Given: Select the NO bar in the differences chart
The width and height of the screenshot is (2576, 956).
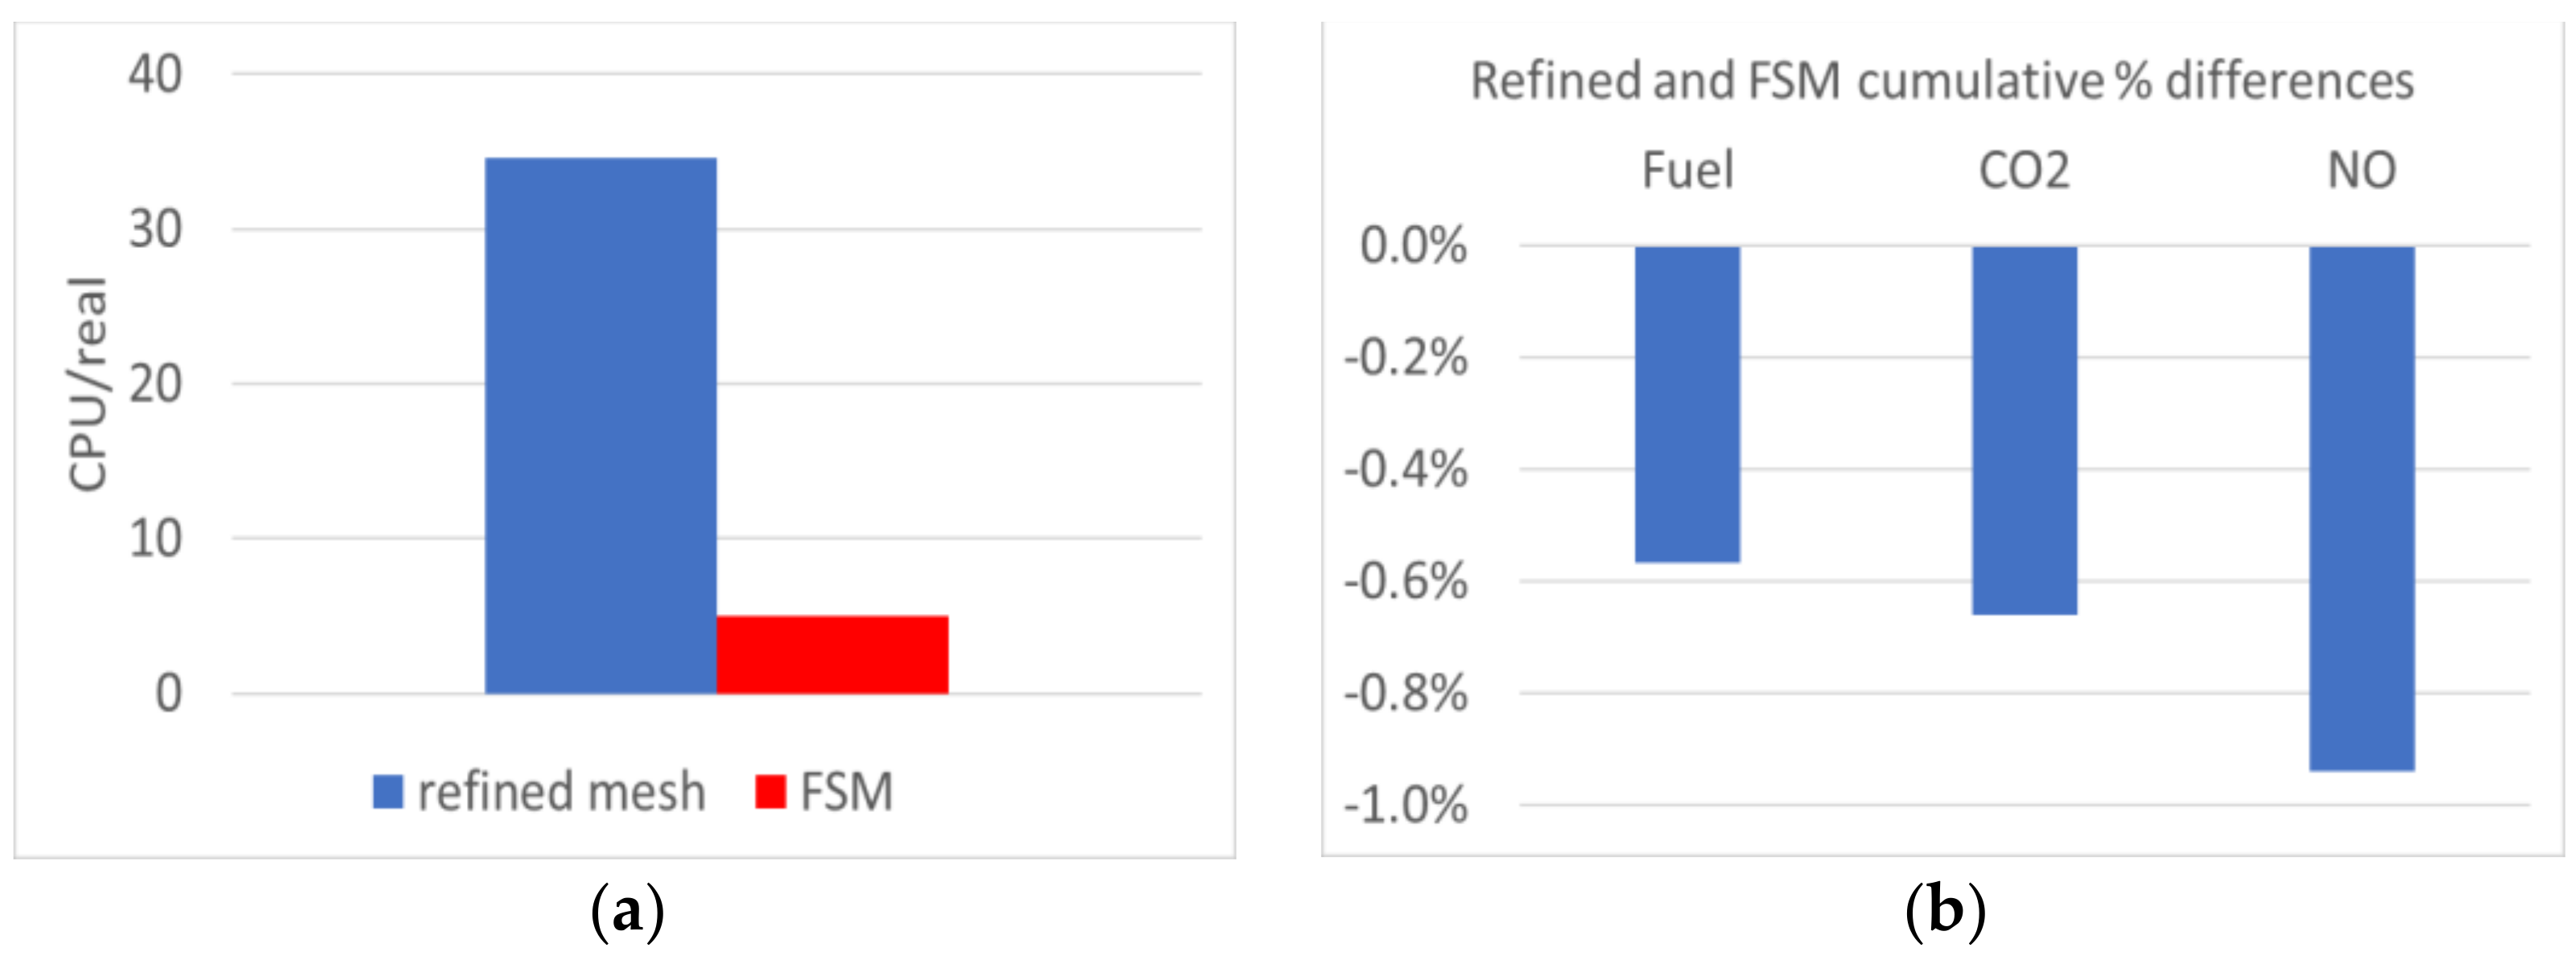Looking at the screenshot, I should tap(2361, 508).
